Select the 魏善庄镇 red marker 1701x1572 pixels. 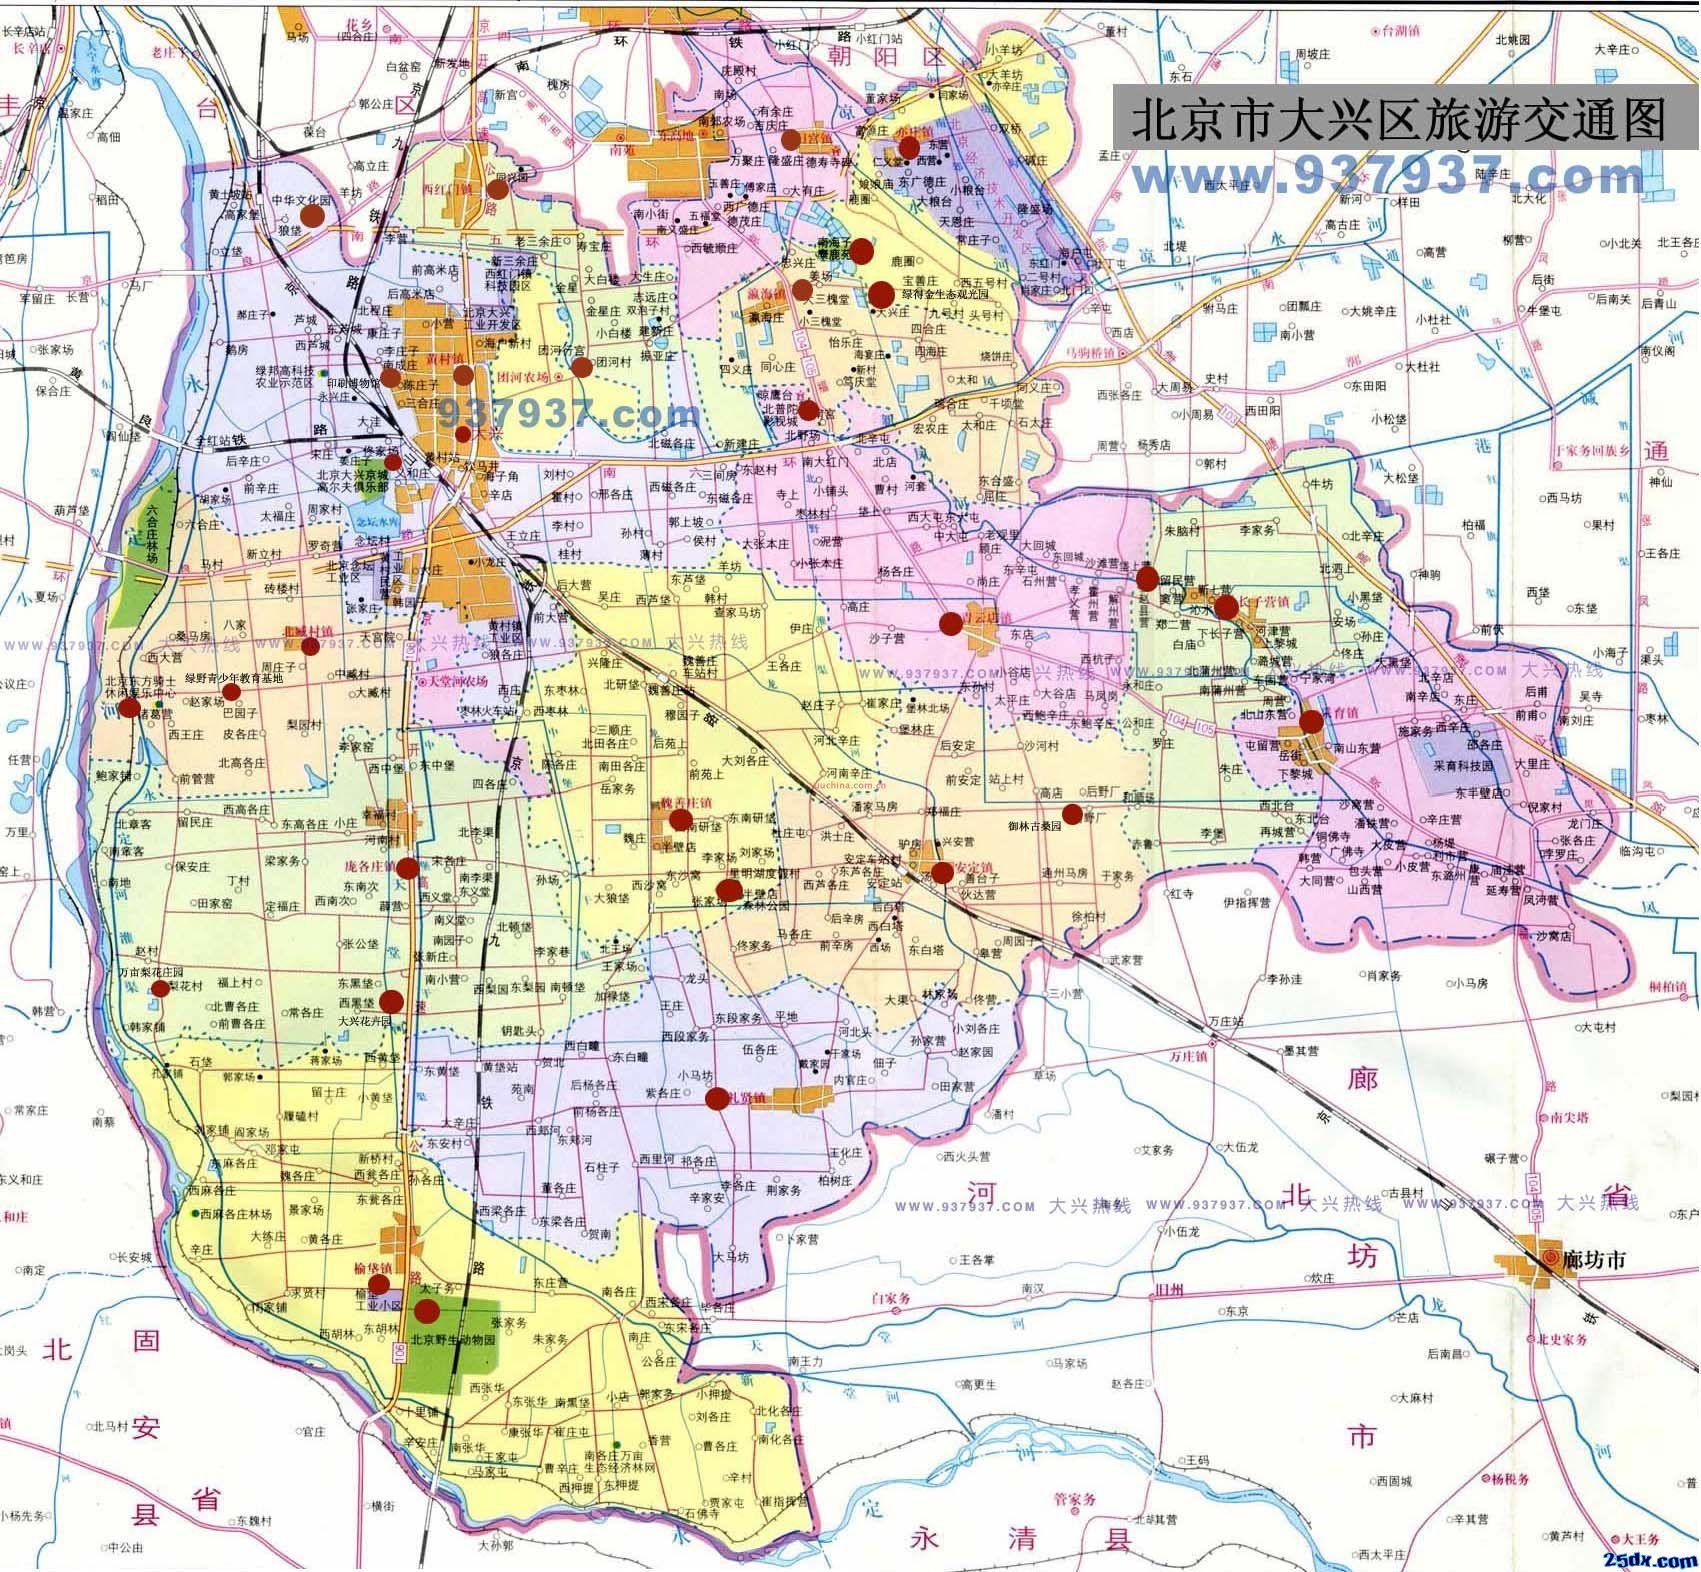click(681, 821)
